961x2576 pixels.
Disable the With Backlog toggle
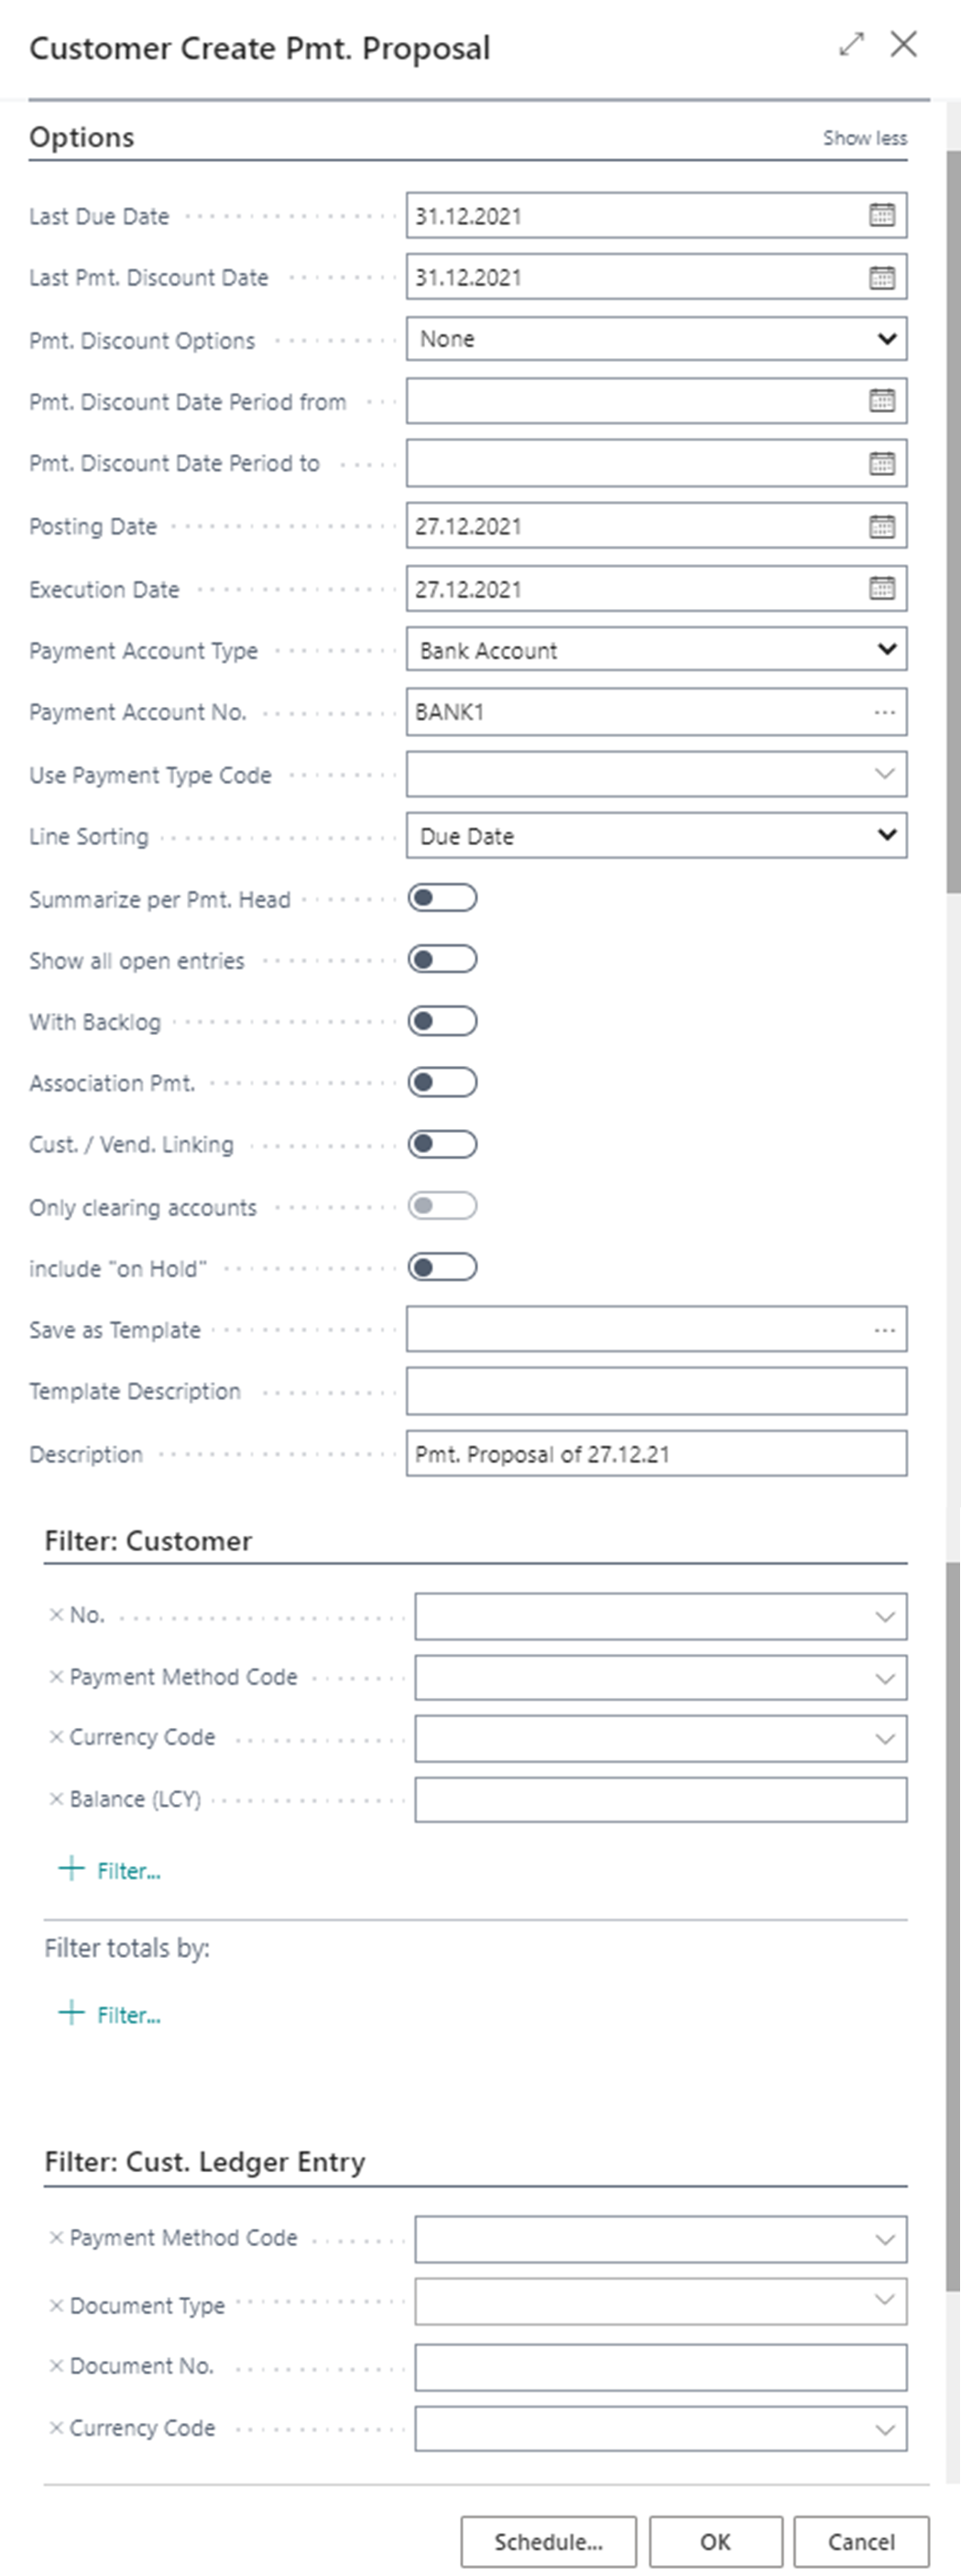point(446,1021)
